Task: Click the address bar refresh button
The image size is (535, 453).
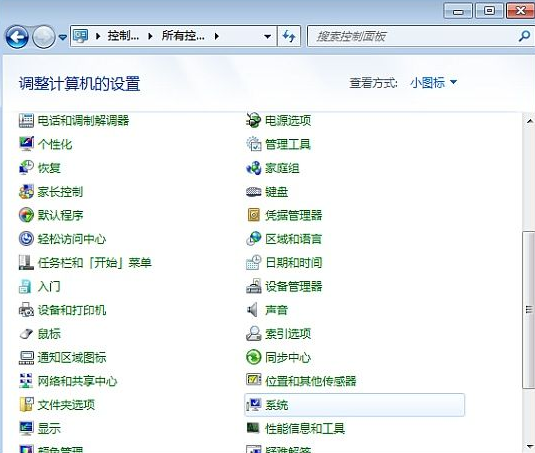Action: click(289, 36)
